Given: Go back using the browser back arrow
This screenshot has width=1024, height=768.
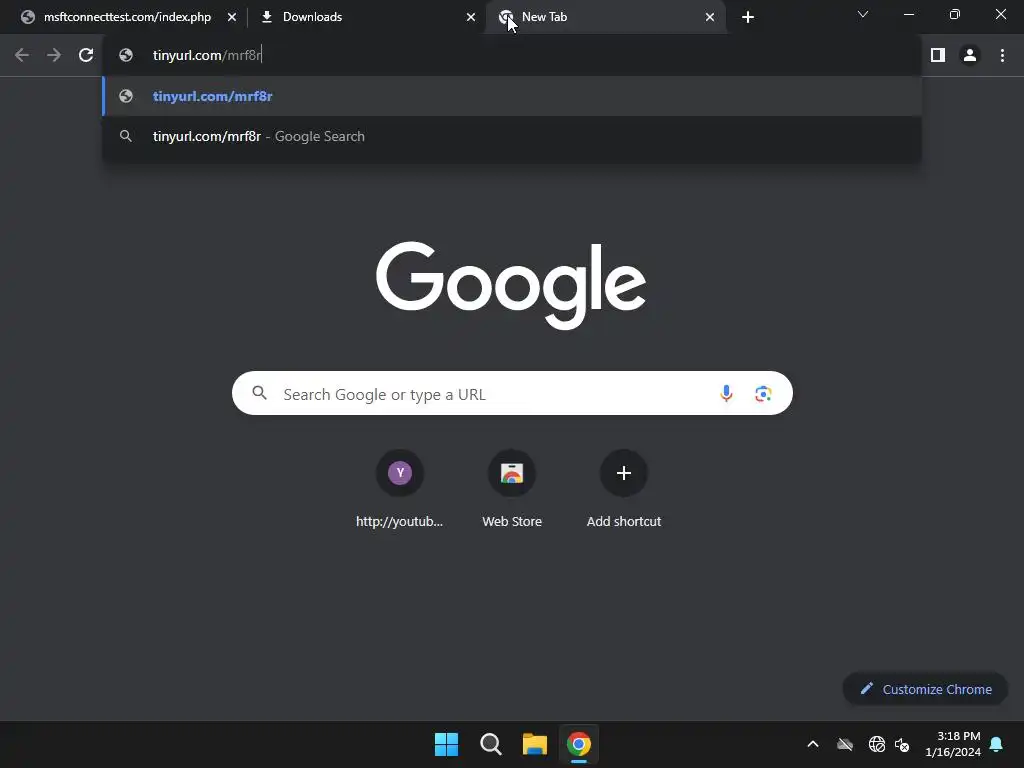Looking at the screenshot, I should point(22,56).
